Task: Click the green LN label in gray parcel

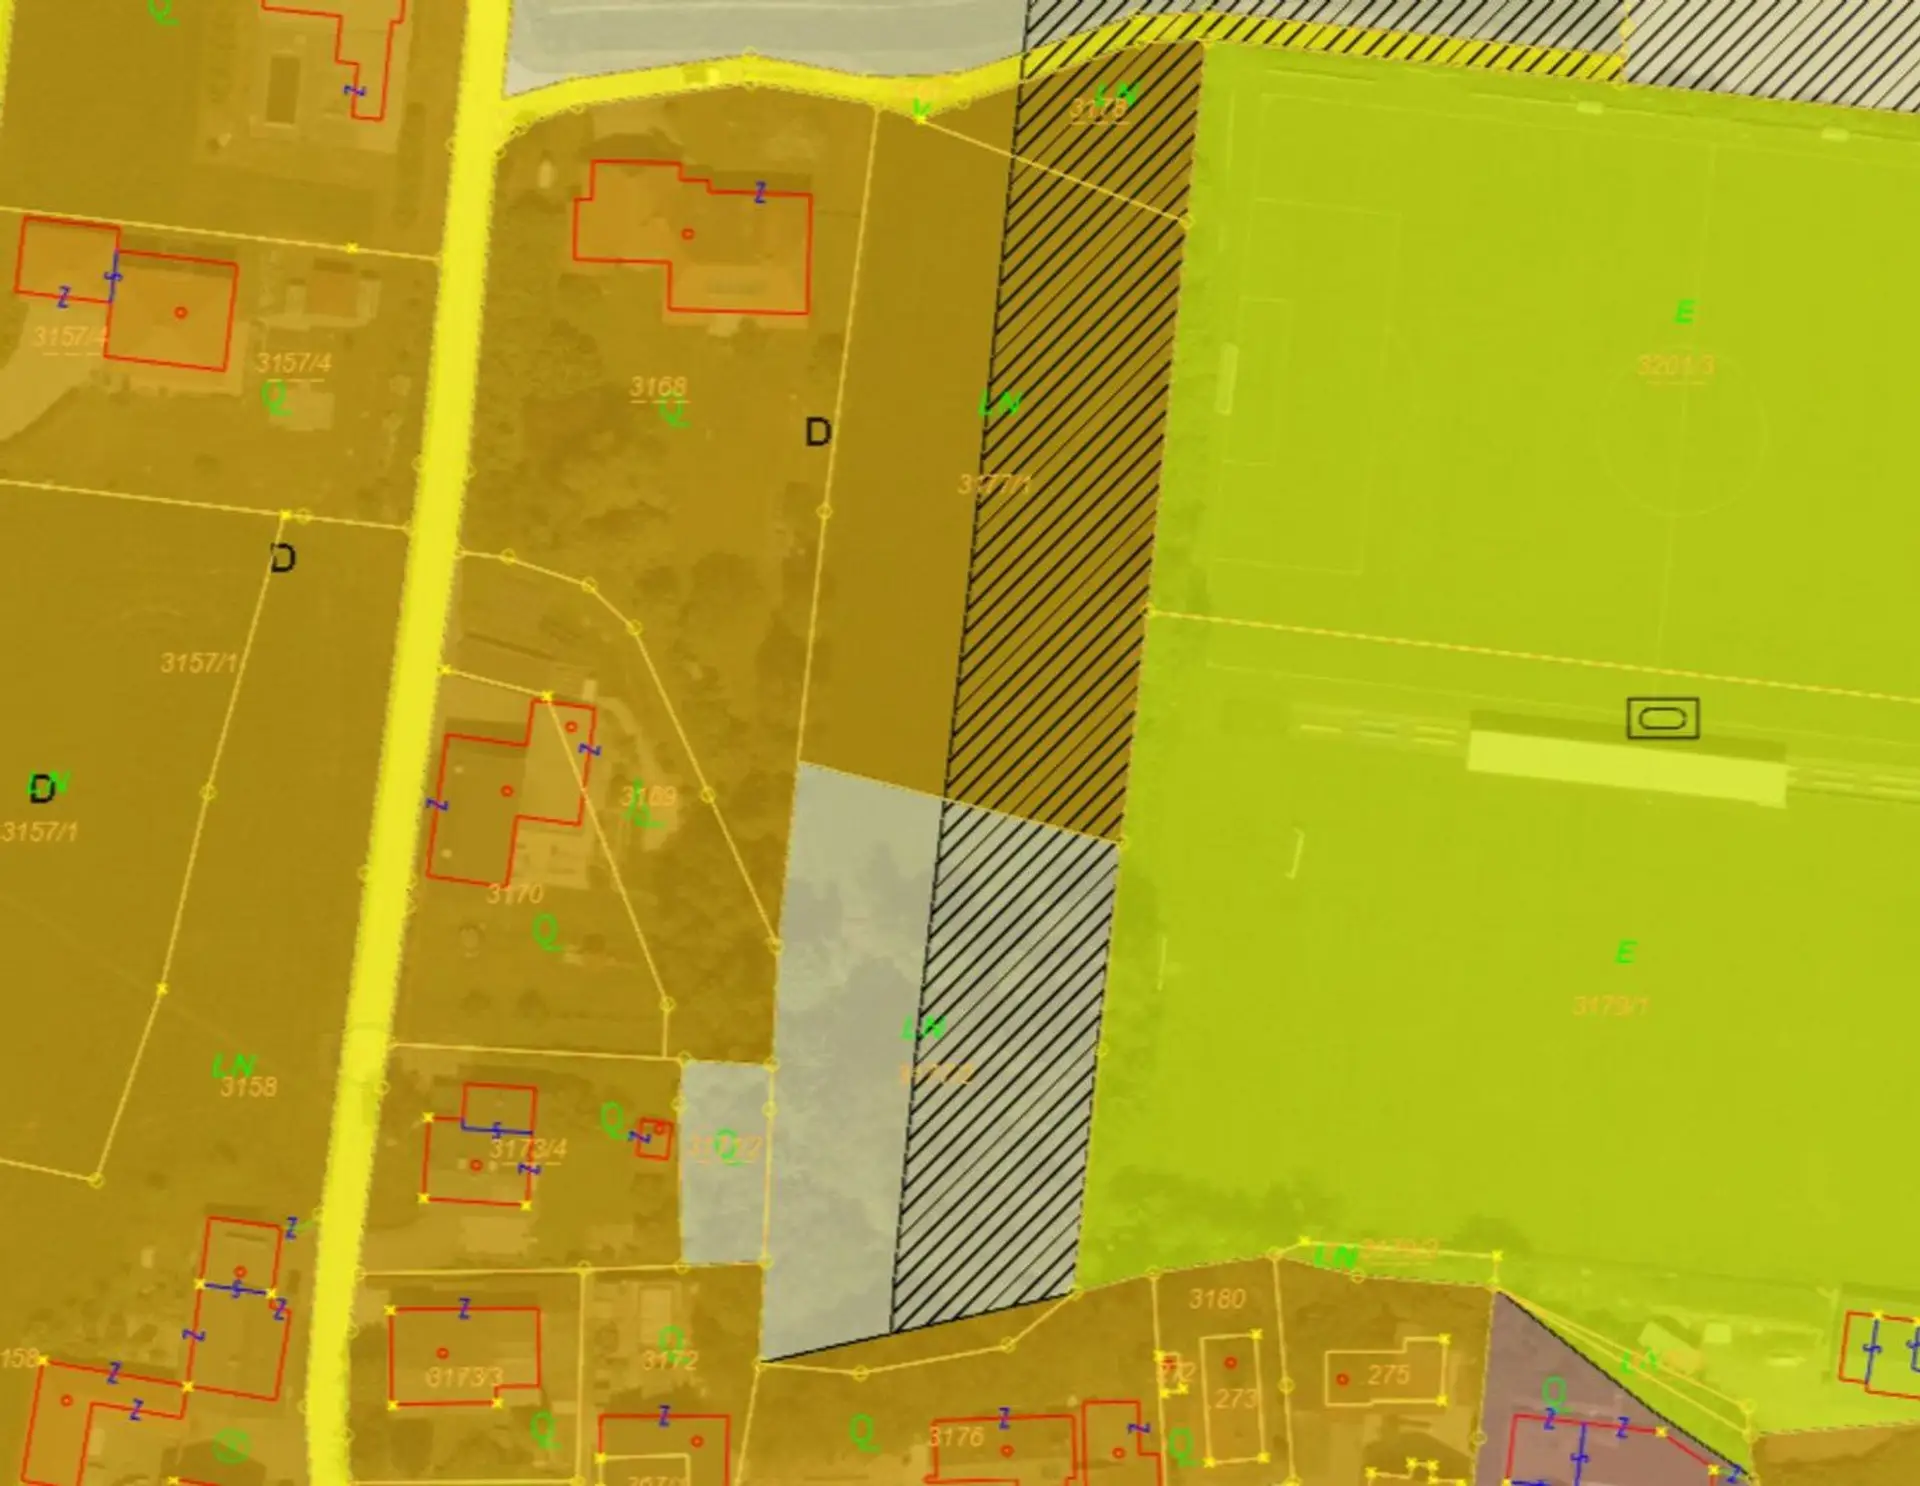Action: click(x=923, y=1028)
